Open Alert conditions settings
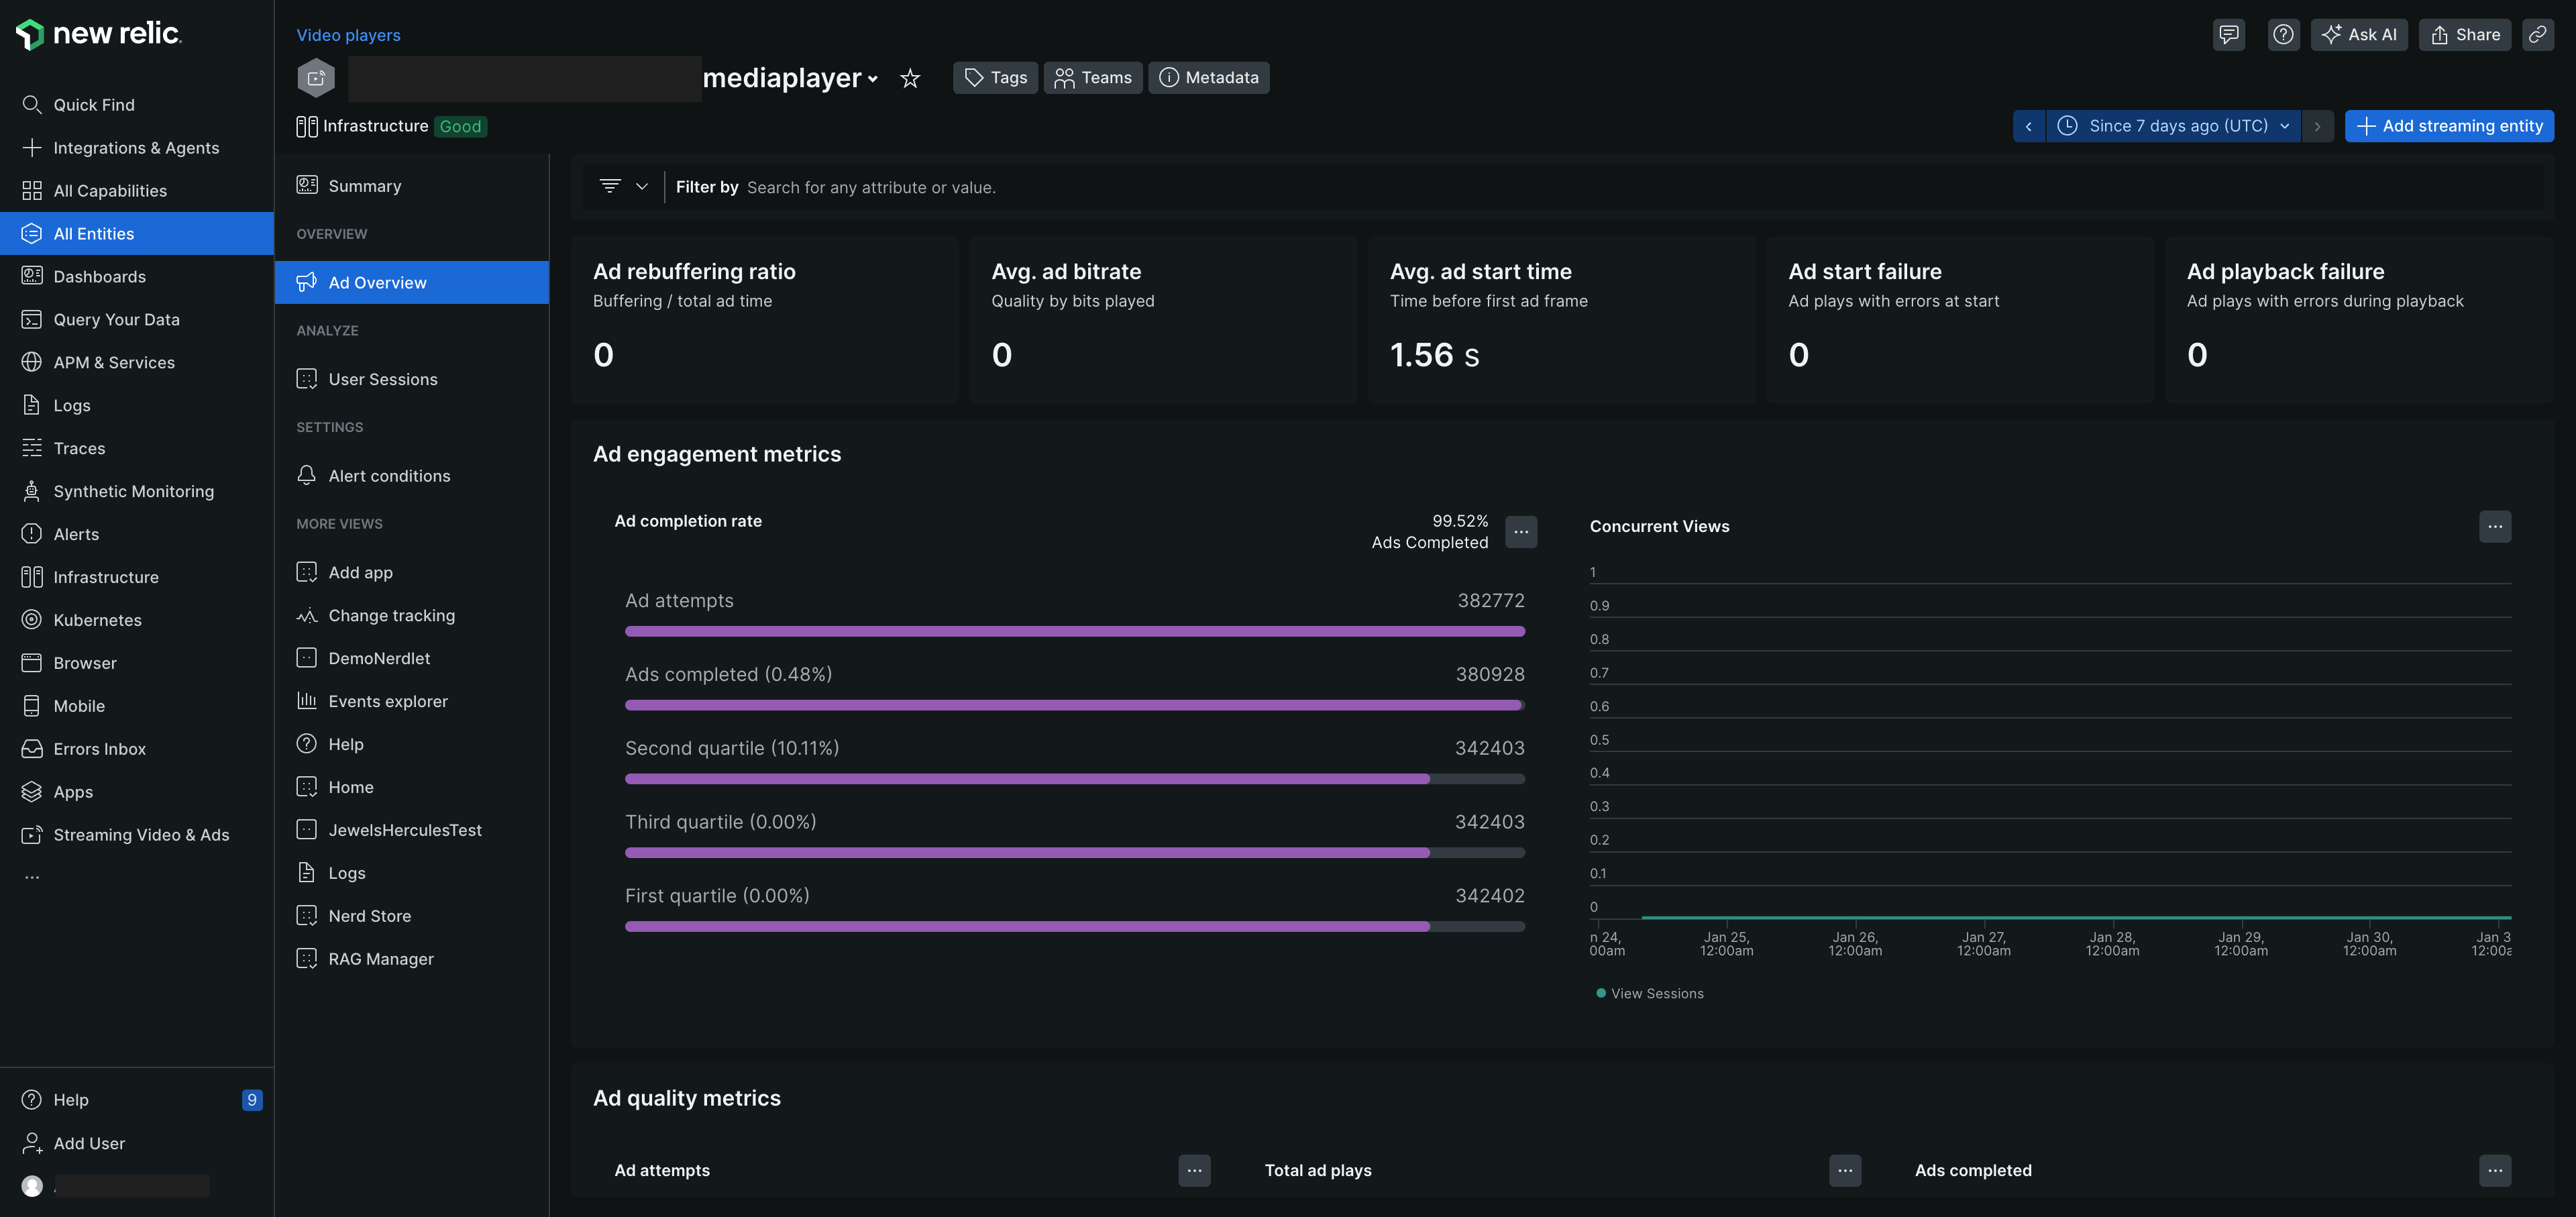Viewport: 2576px width, 1217px height. (x=388, y=476)
